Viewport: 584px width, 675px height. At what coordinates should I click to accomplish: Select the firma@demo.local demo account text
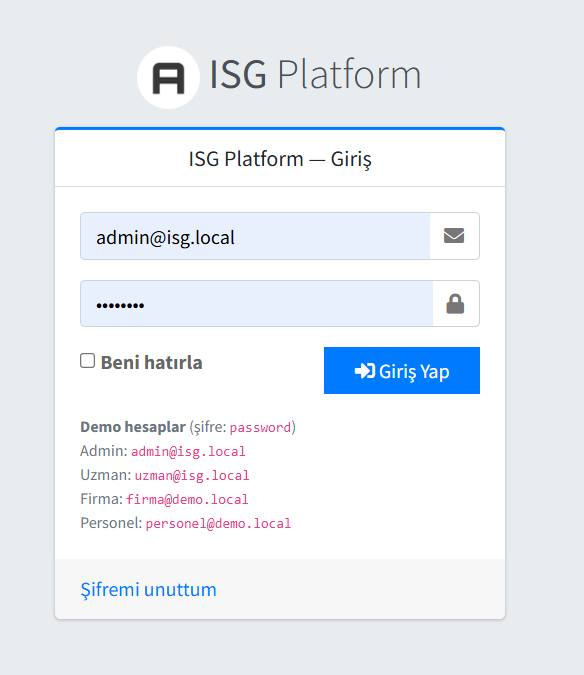(x=187, y=499)
